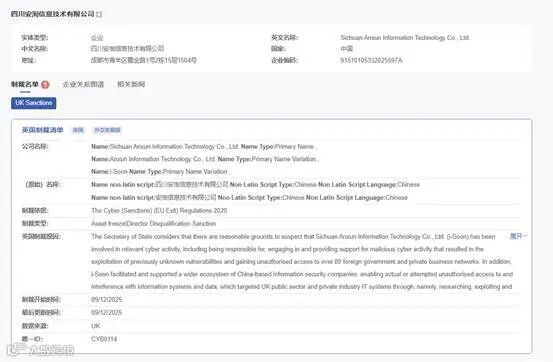Click the first small tag after 英国制裁清单
The image size is (553, 362).
click(78, 130)
